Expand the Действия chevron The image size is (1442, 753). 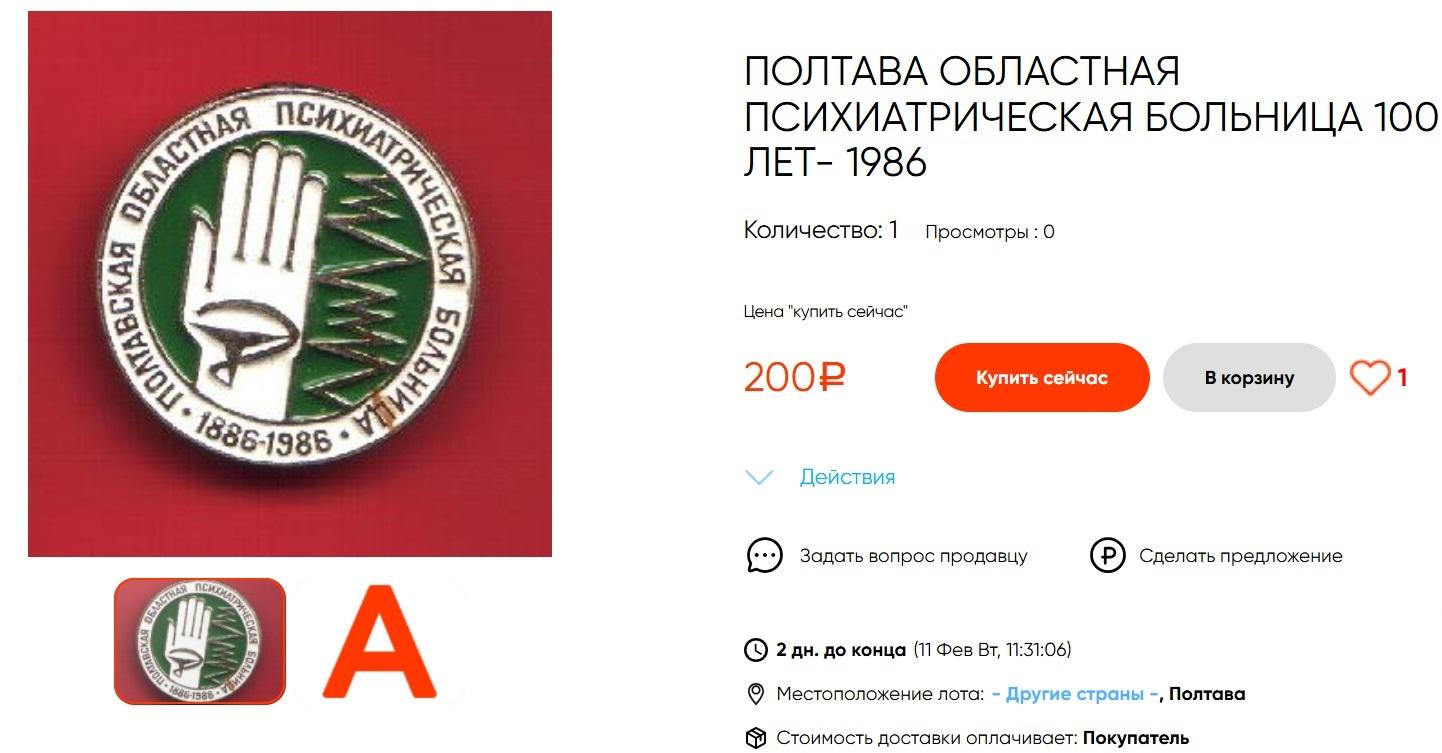(760, 477)
